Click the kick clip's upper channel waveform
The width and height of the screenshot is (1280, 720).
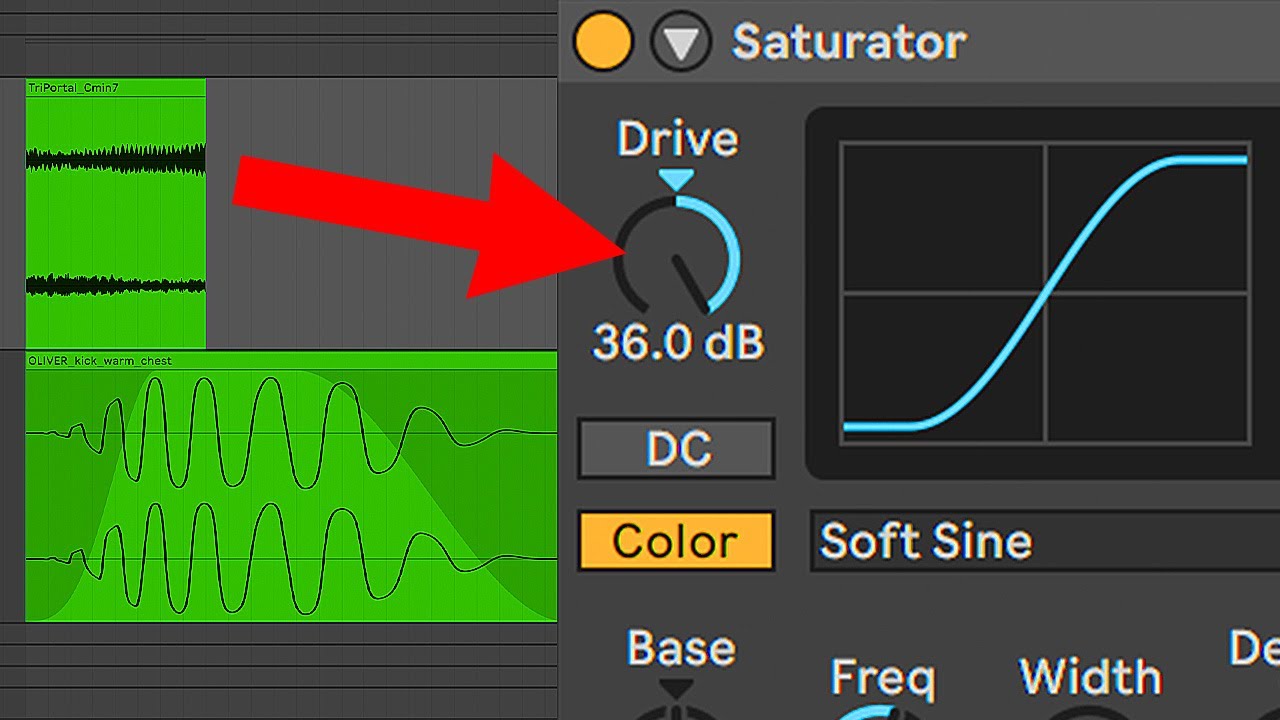coord(291,432)
